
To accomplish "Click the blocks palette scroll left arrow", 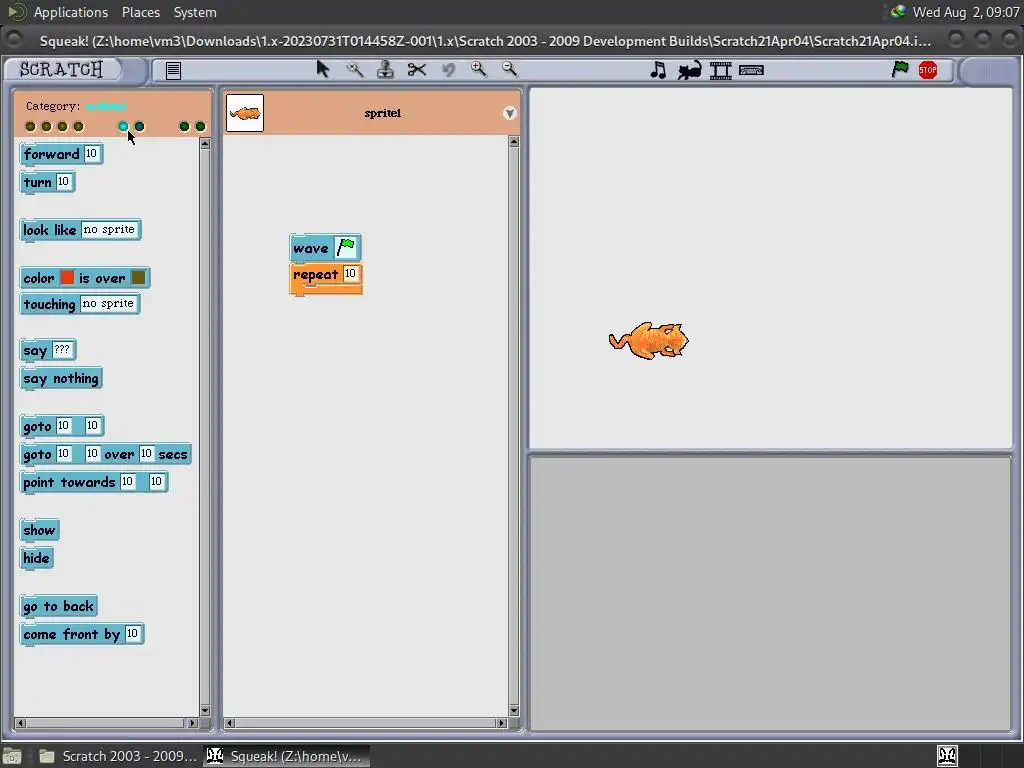I will point(20,723).
